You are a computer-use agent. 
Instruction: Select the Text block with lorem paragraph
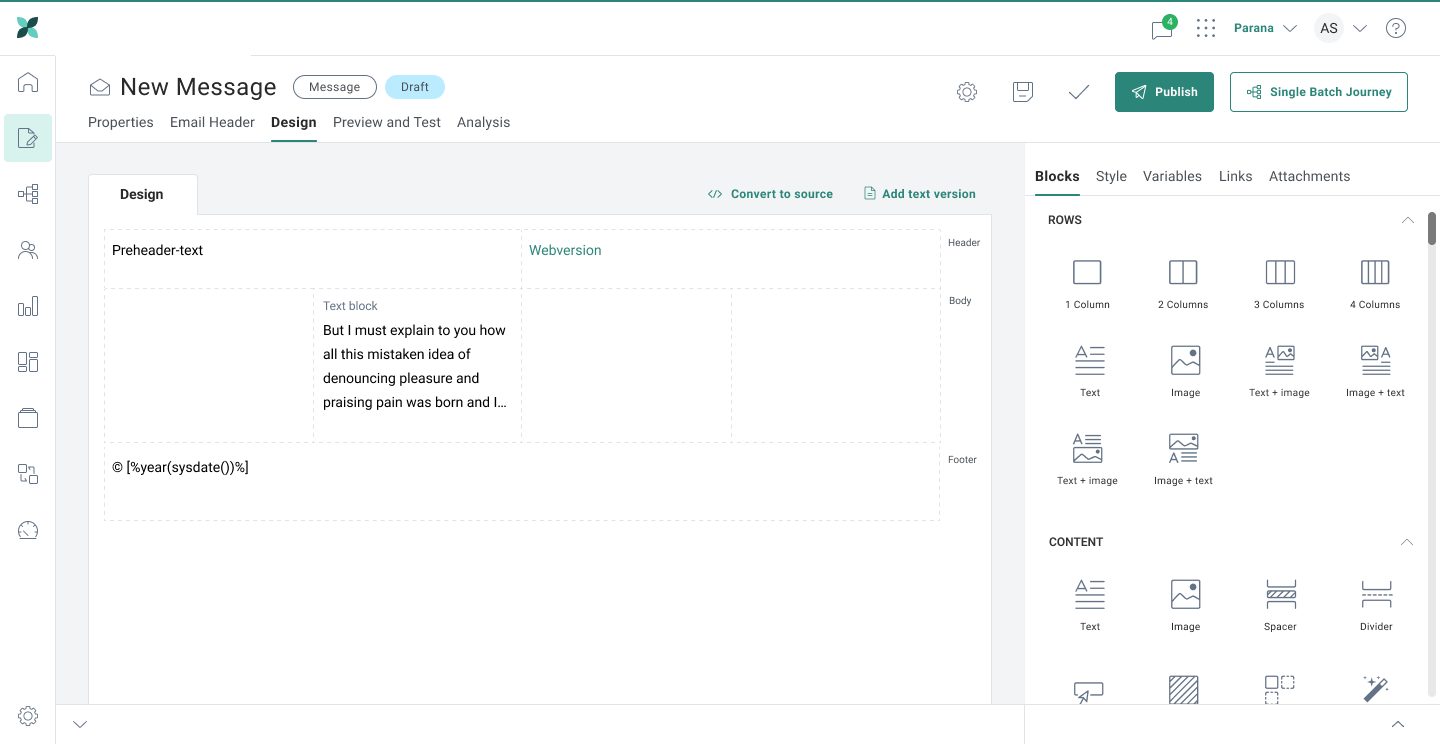[417, 366]
